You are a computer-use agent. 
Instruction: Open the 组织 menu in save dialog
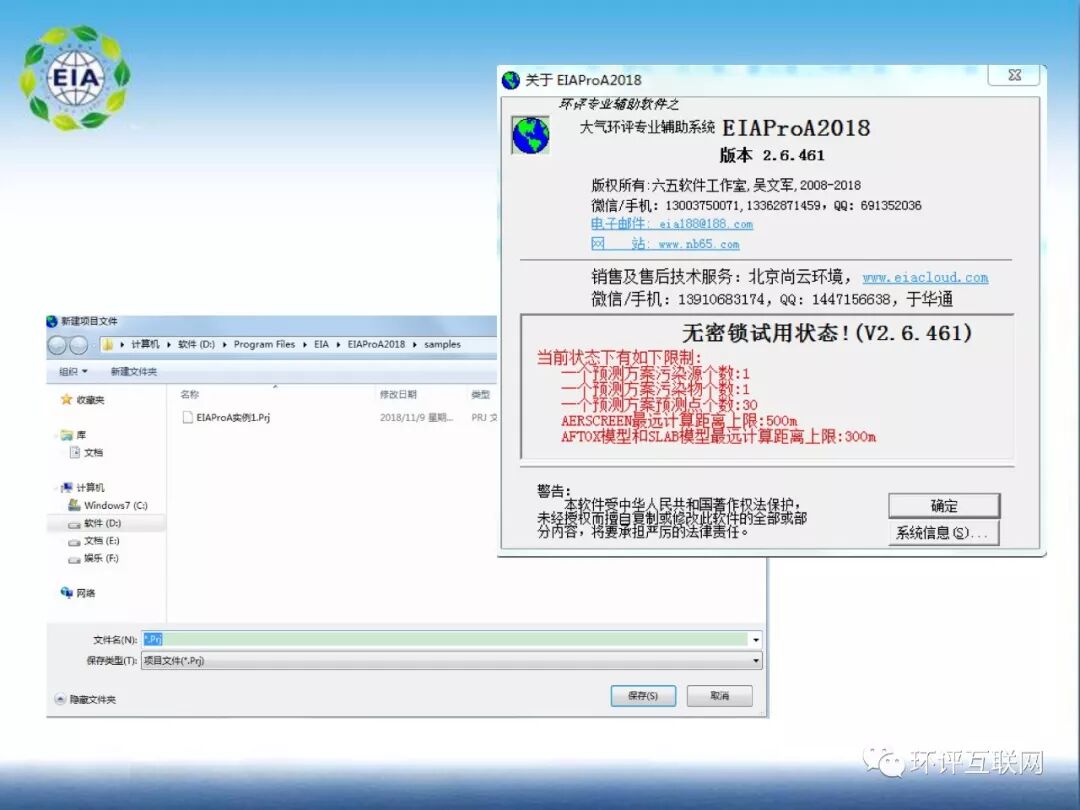point(73,371)
